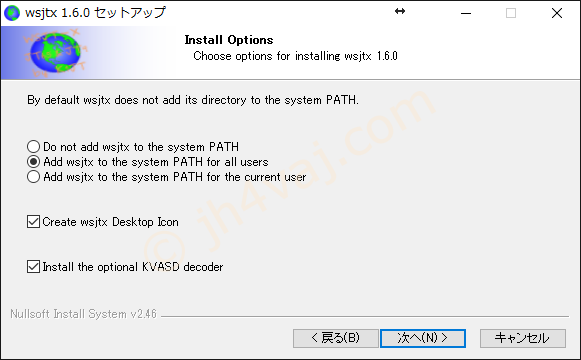Uncheck Create wsjtx Desktop Icon
Viewport: 581px width, 360px height.
pyautogui.click(x=33, y=222)
